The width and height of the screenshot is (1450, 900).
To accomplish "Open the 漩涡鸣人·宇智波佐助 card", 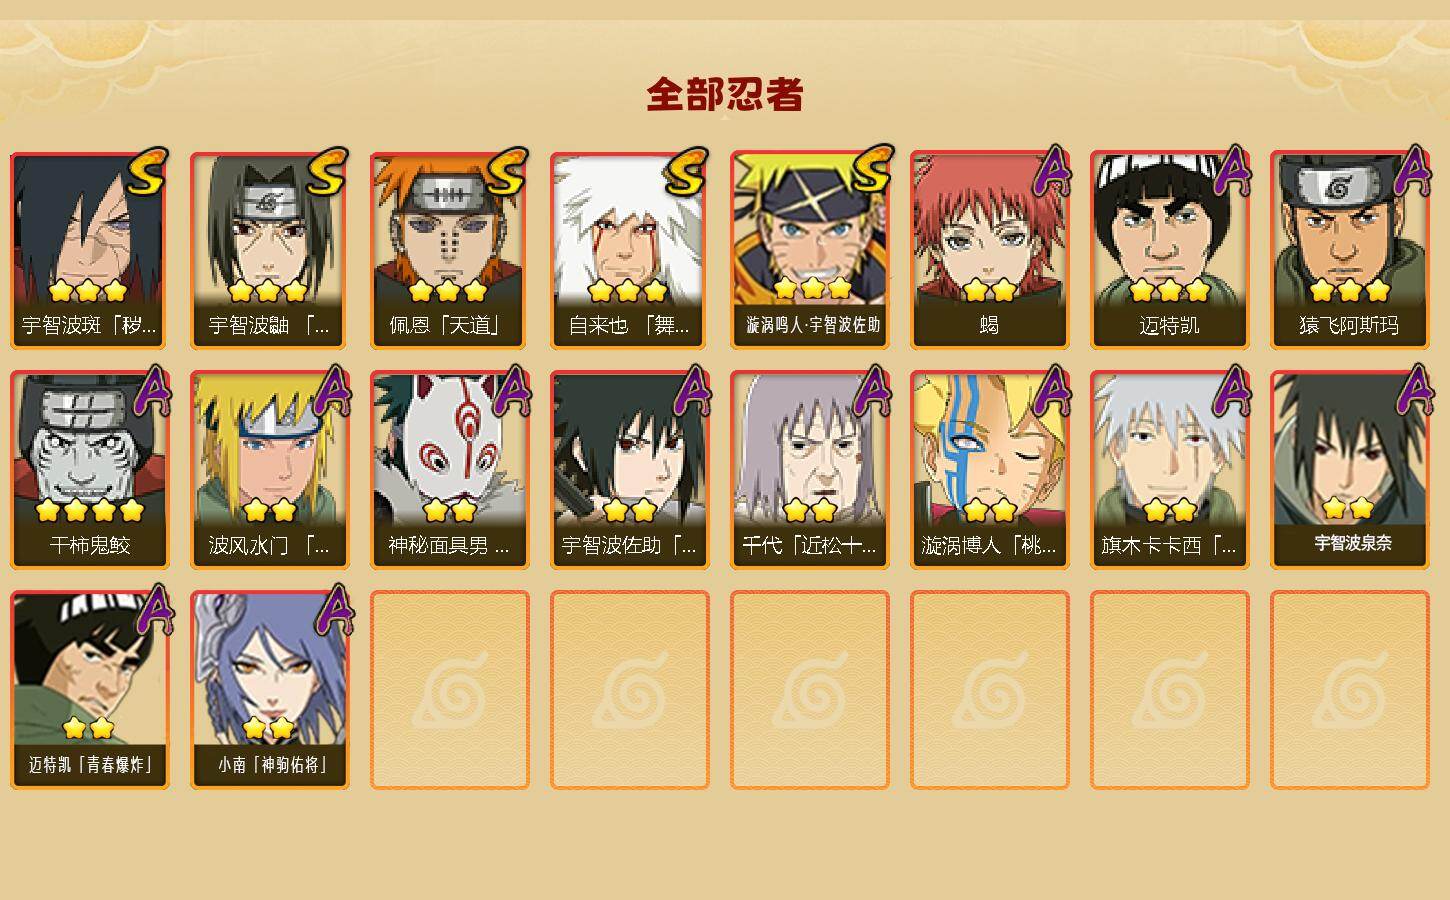I will [809, 250].
